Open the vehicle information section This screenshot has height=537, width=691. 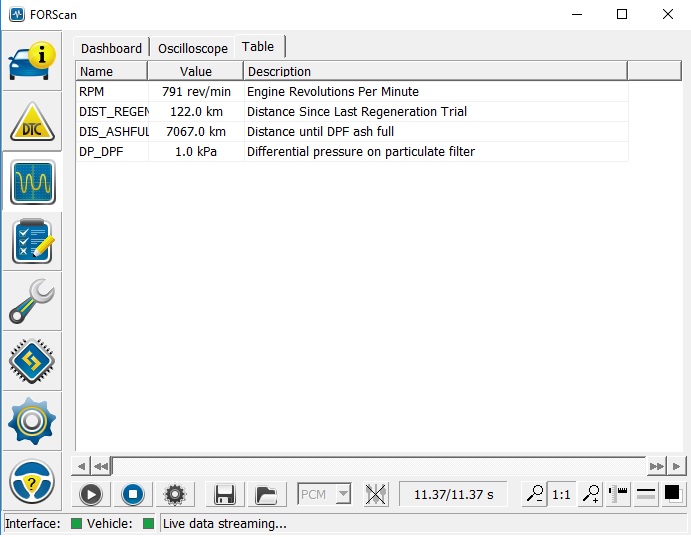(32, 61)
